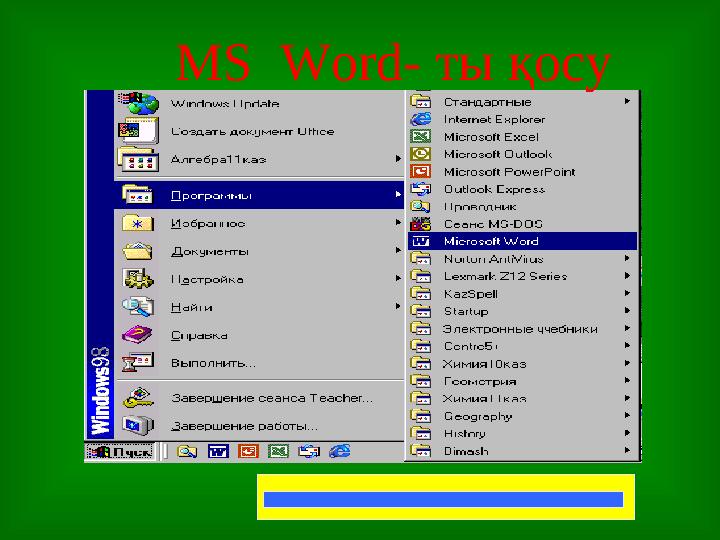Open the Geography program folder
Viewport: 720px width, 540px height.
(x=523, y=416)
